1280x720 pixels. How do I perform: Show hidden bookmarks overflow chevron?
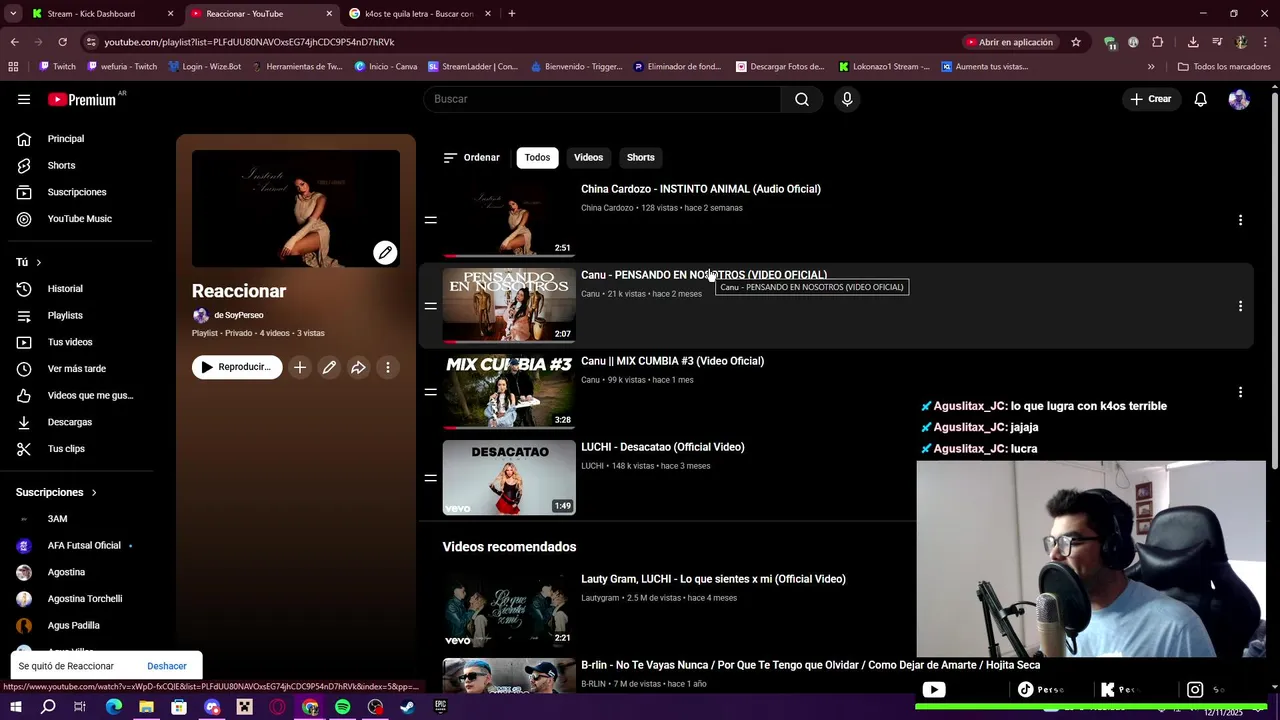click(1151, 67)
